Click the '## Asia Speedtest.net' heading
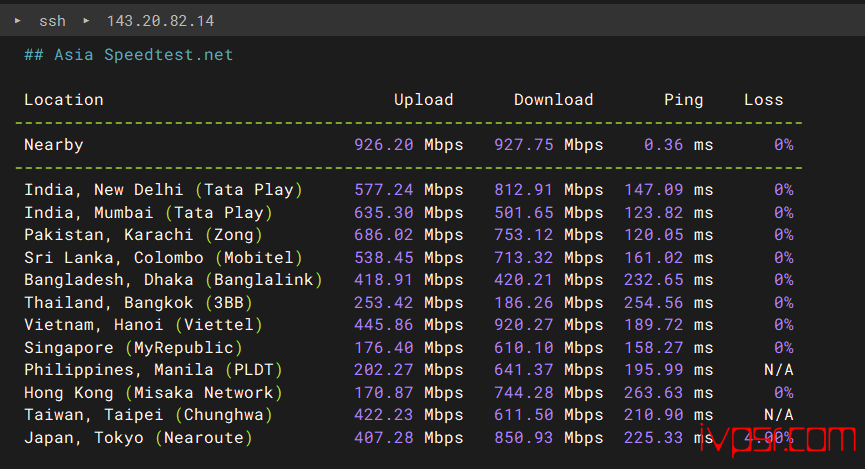The width and height of the screenshot is (865, 469). coord(129,55)
